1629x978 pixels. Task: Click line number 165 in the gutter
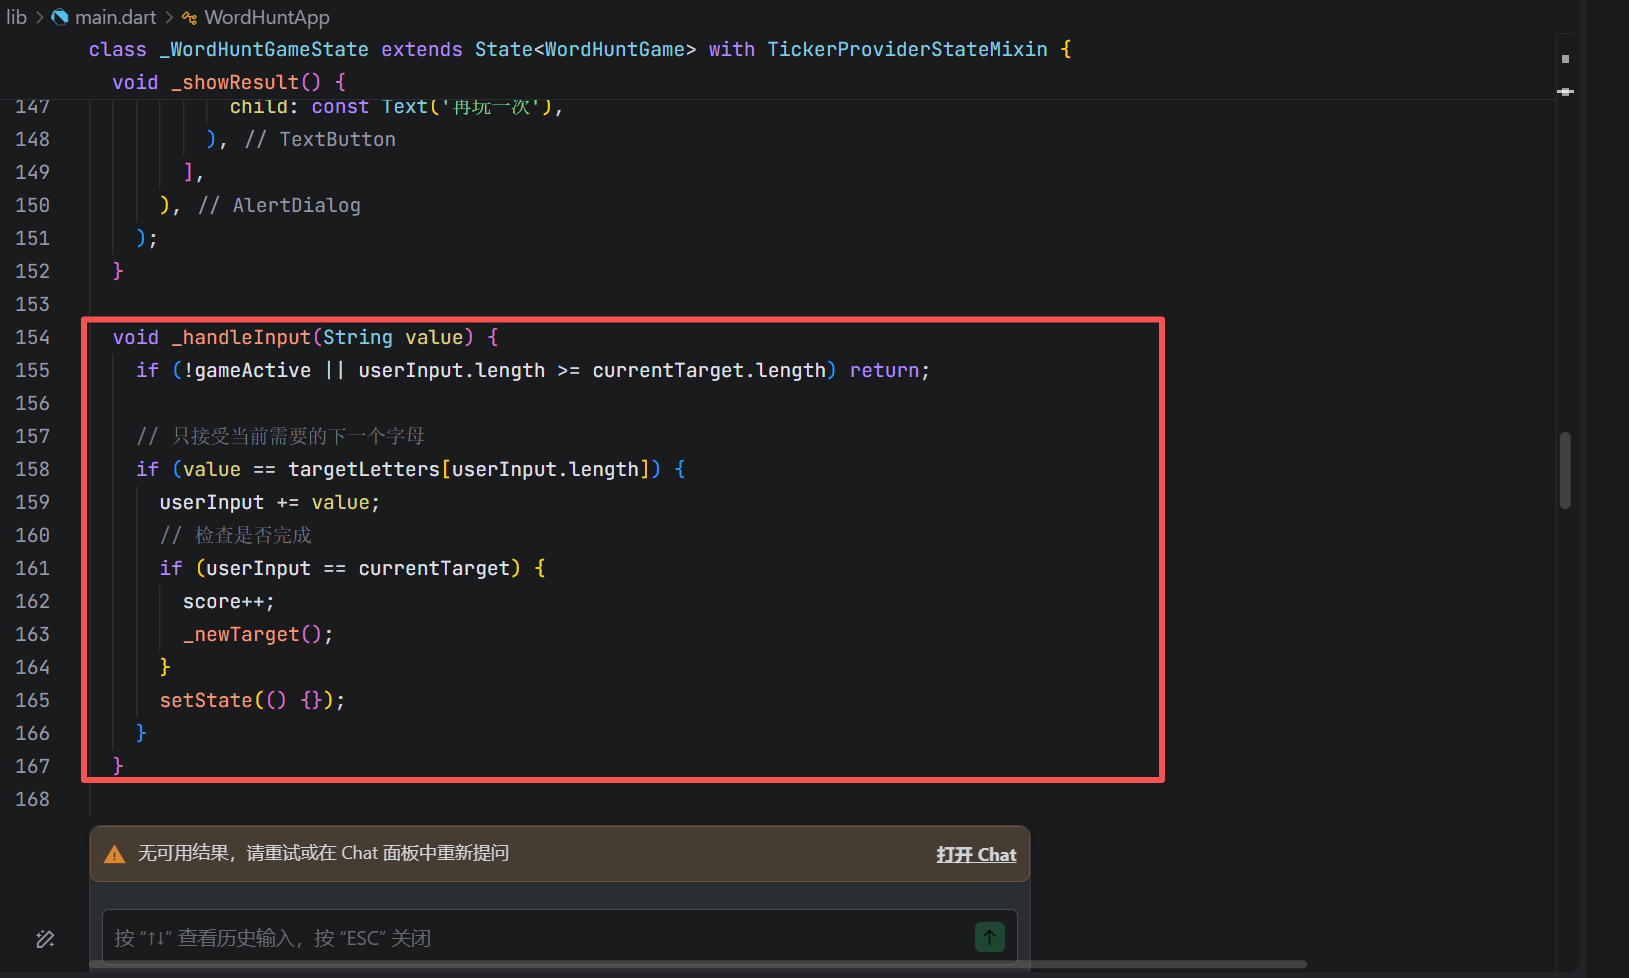point(32,700)
